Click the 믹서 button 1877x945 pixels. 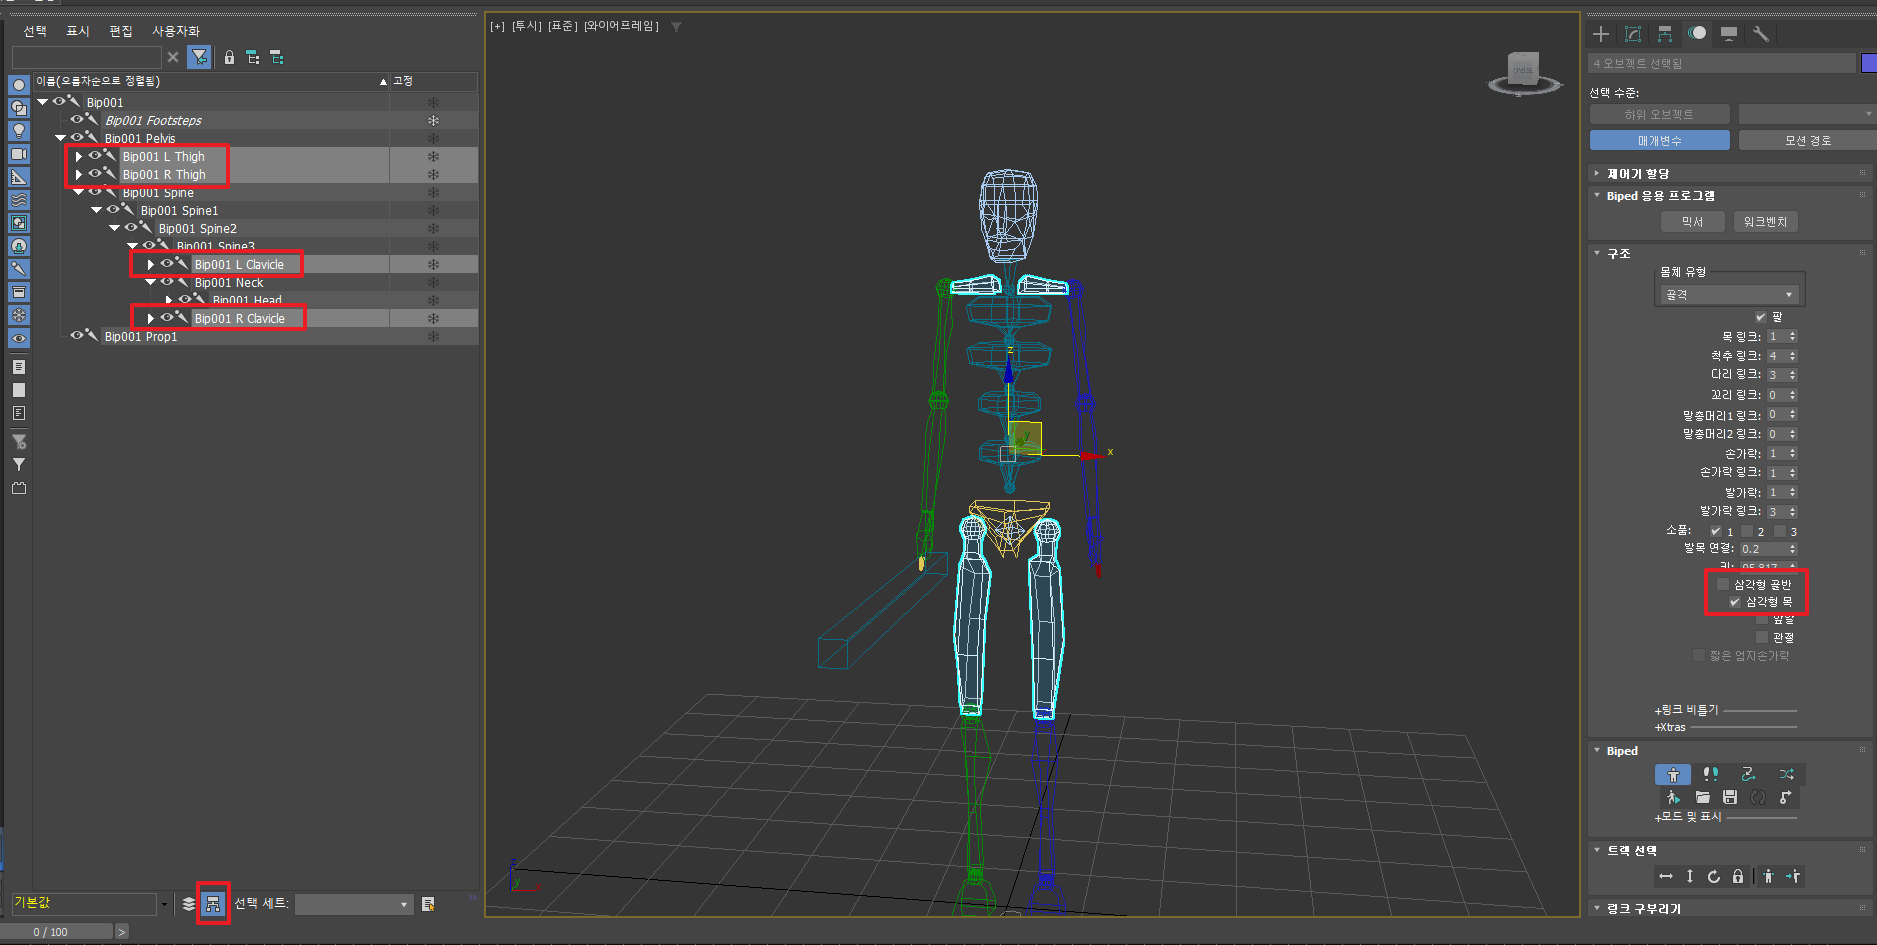pos(1692,222)
